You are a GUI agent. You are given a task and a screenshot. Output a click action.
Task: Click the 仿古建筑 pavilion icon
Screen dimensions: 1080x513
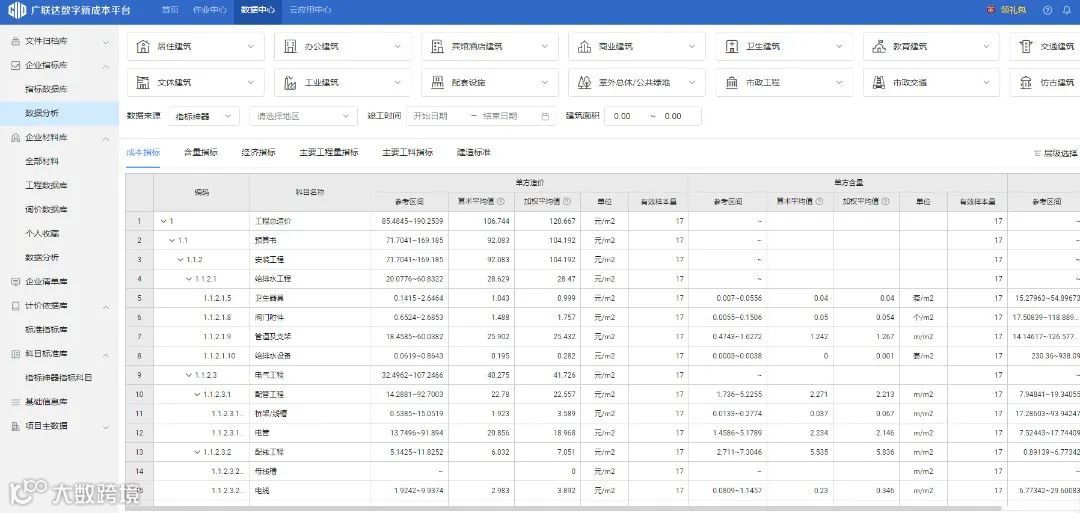coord(1026,82)
